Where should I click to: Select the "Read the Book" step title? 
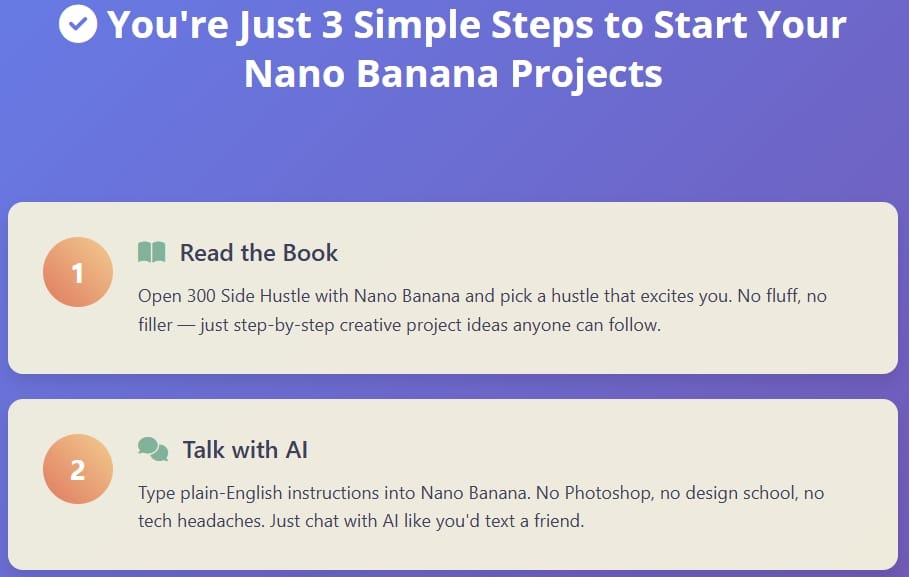point(259,253)
